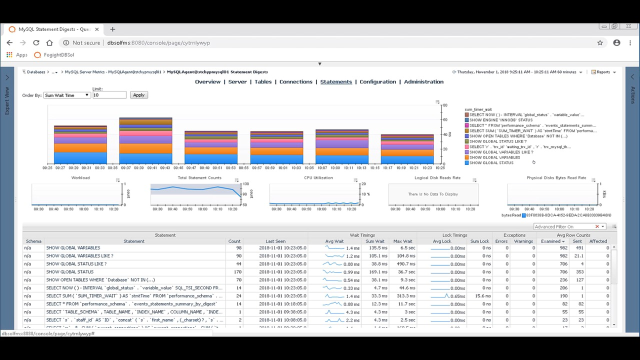Screen dimensions: 640x360
Task: Open the SHOW OPEN TABLES WHERE statement row
Action: (x=100, y=280)
